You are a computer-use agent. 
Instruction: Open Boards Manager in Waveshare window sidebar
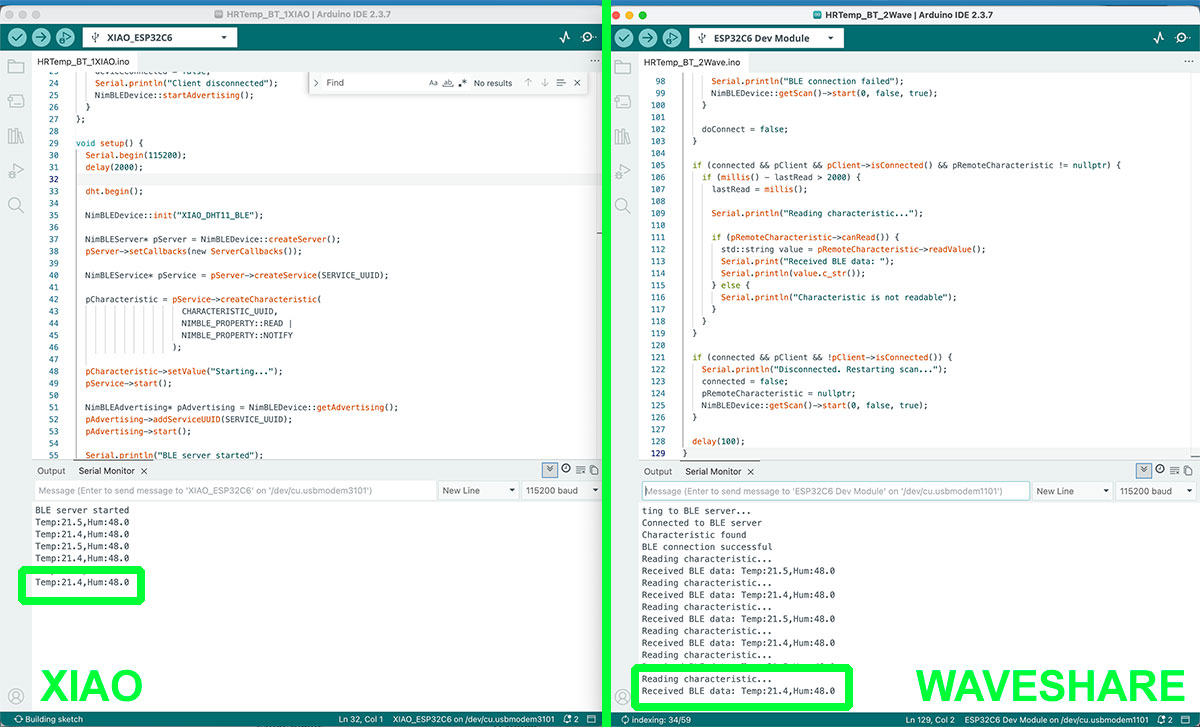[622, 101]
